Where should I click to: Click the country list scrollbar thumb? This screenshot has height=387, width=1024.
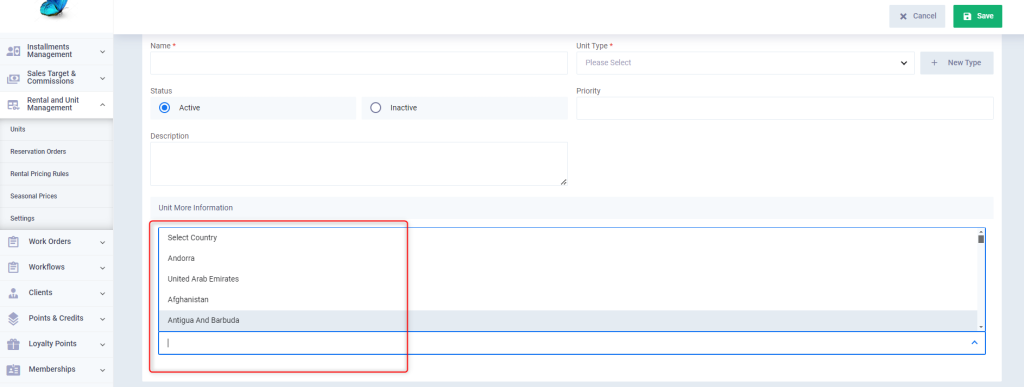click(981, 239)
